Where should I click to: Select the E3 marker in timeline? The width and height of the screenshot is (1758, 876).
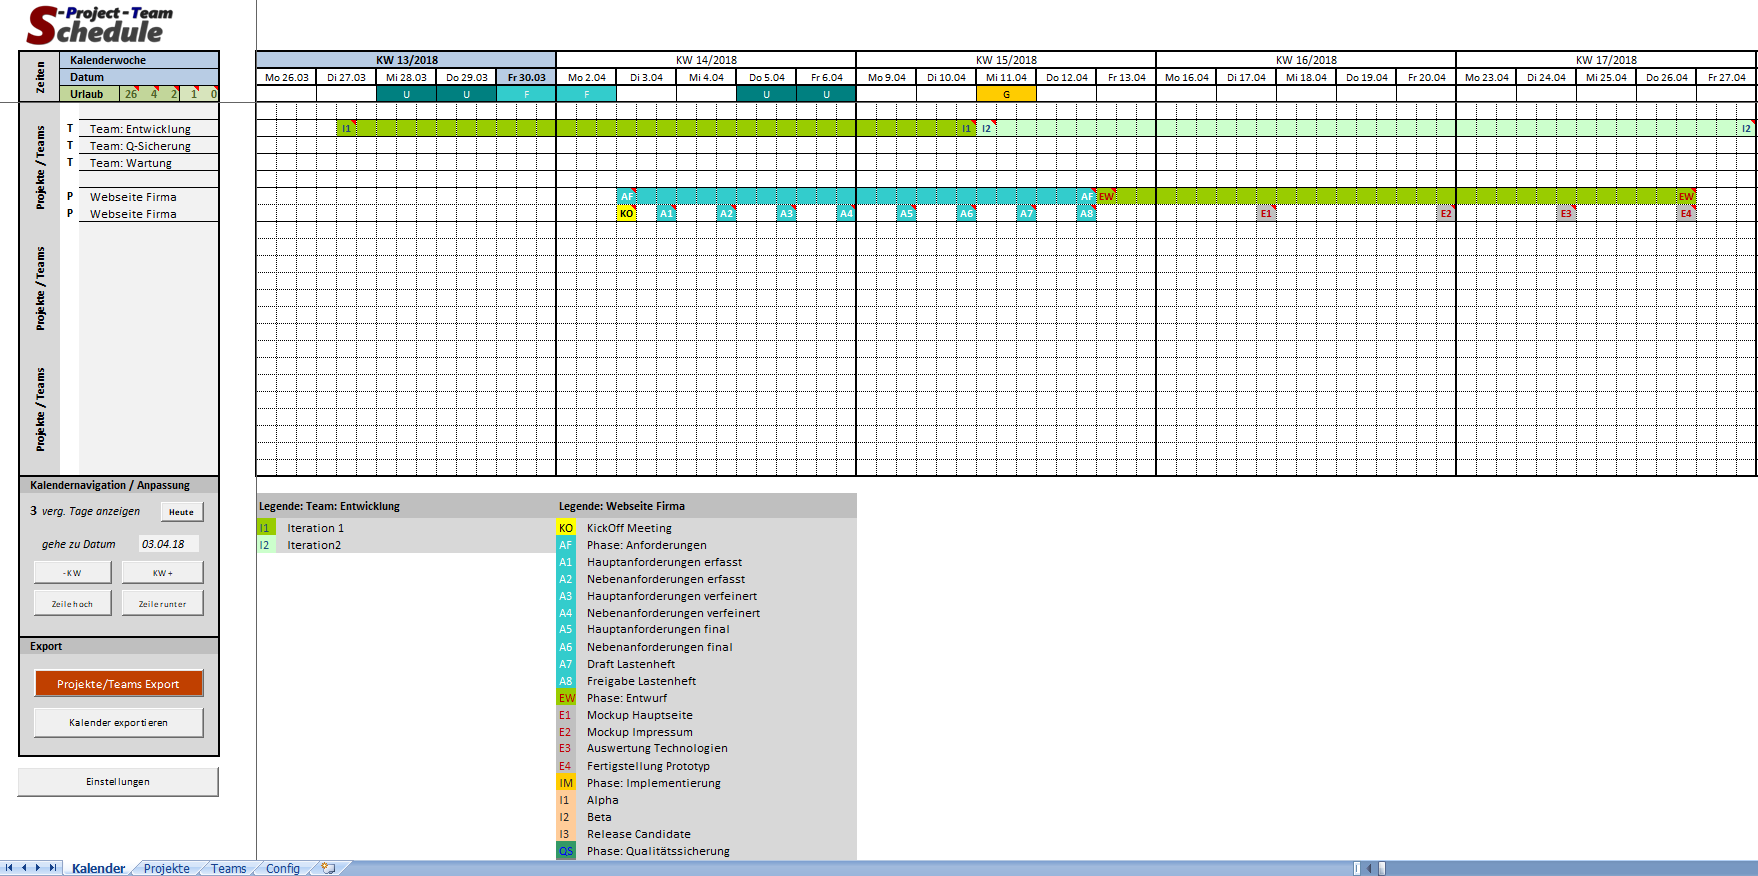(1566, 213)
